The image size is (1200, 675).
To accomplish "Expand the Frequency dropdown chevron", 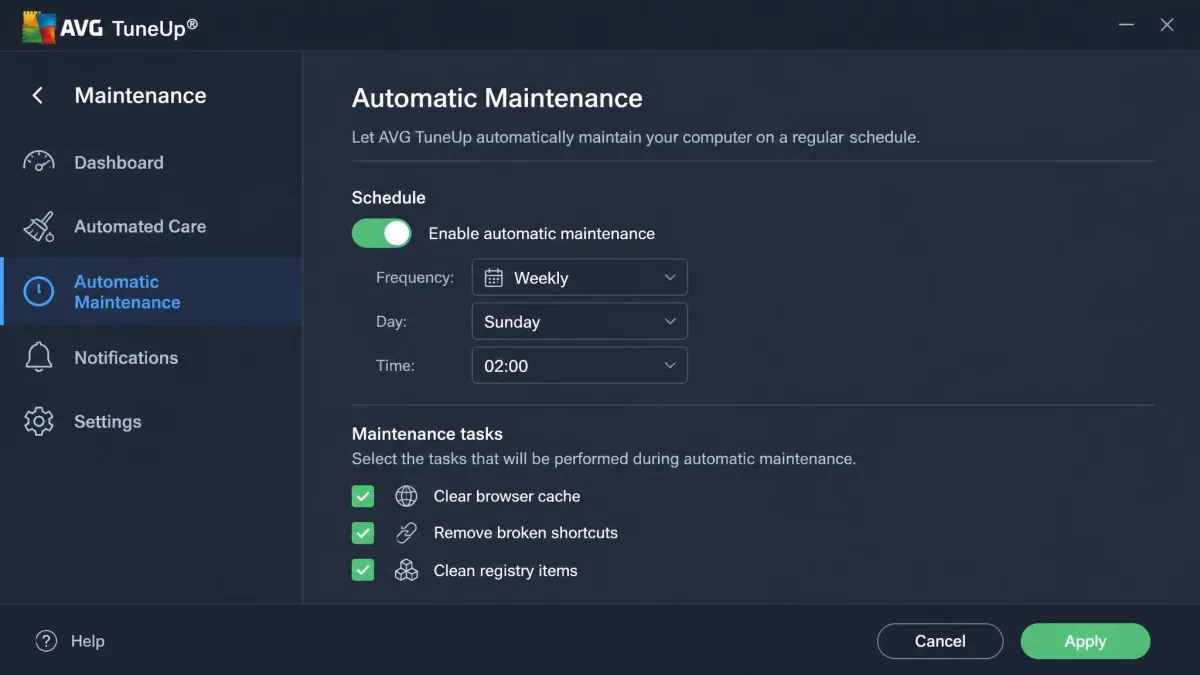I will pos(670,278).
